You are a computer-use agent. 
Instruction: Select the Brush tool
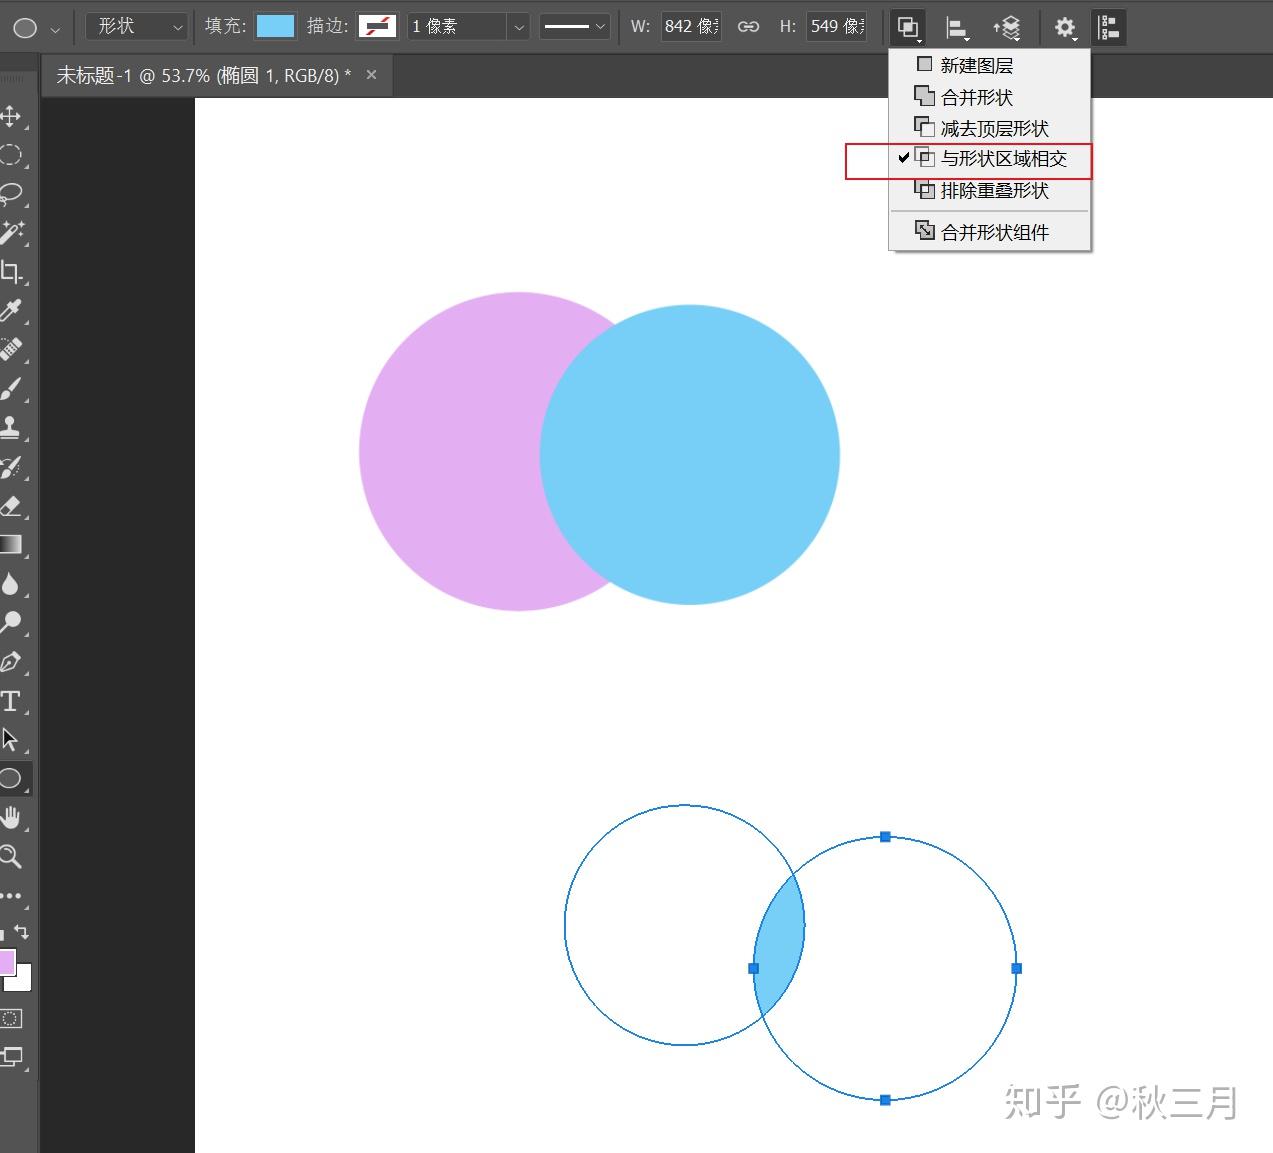point(11,388)
